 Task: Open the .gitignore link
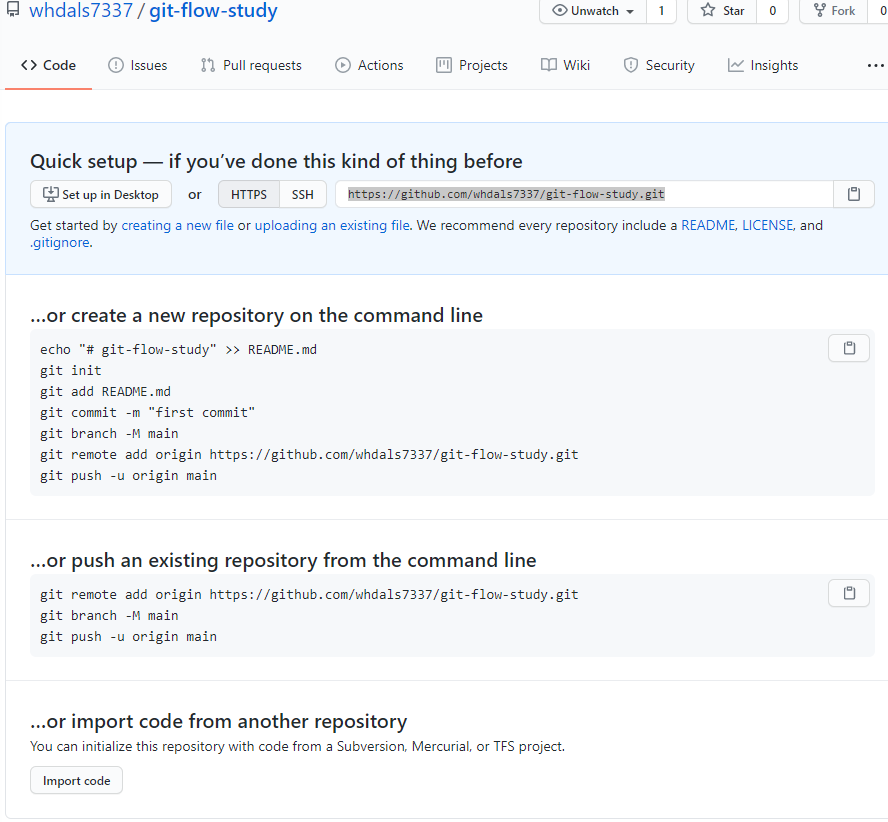[x=60, y=242]
